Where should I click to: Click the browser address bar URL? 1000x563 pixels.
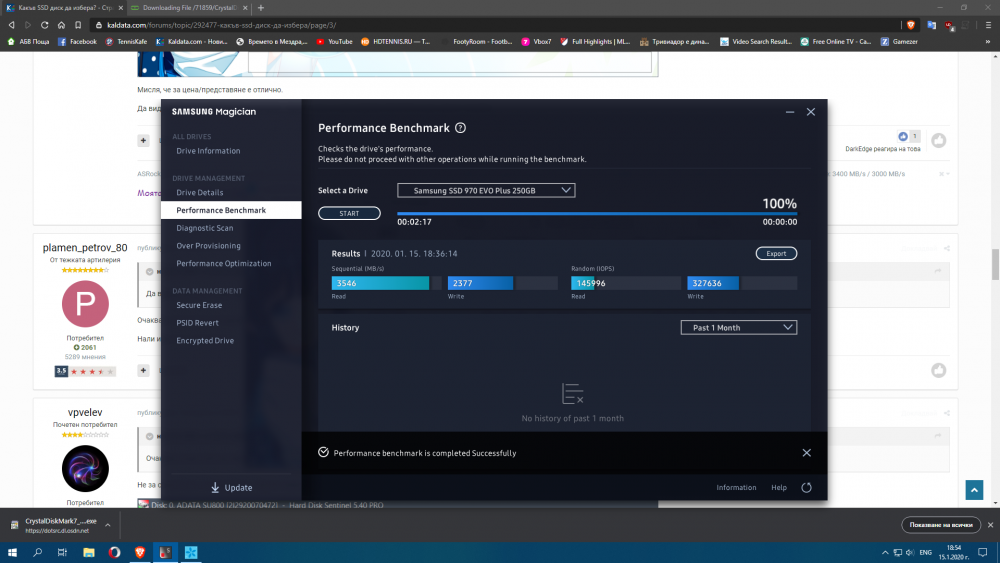click(x=221, y=25)
